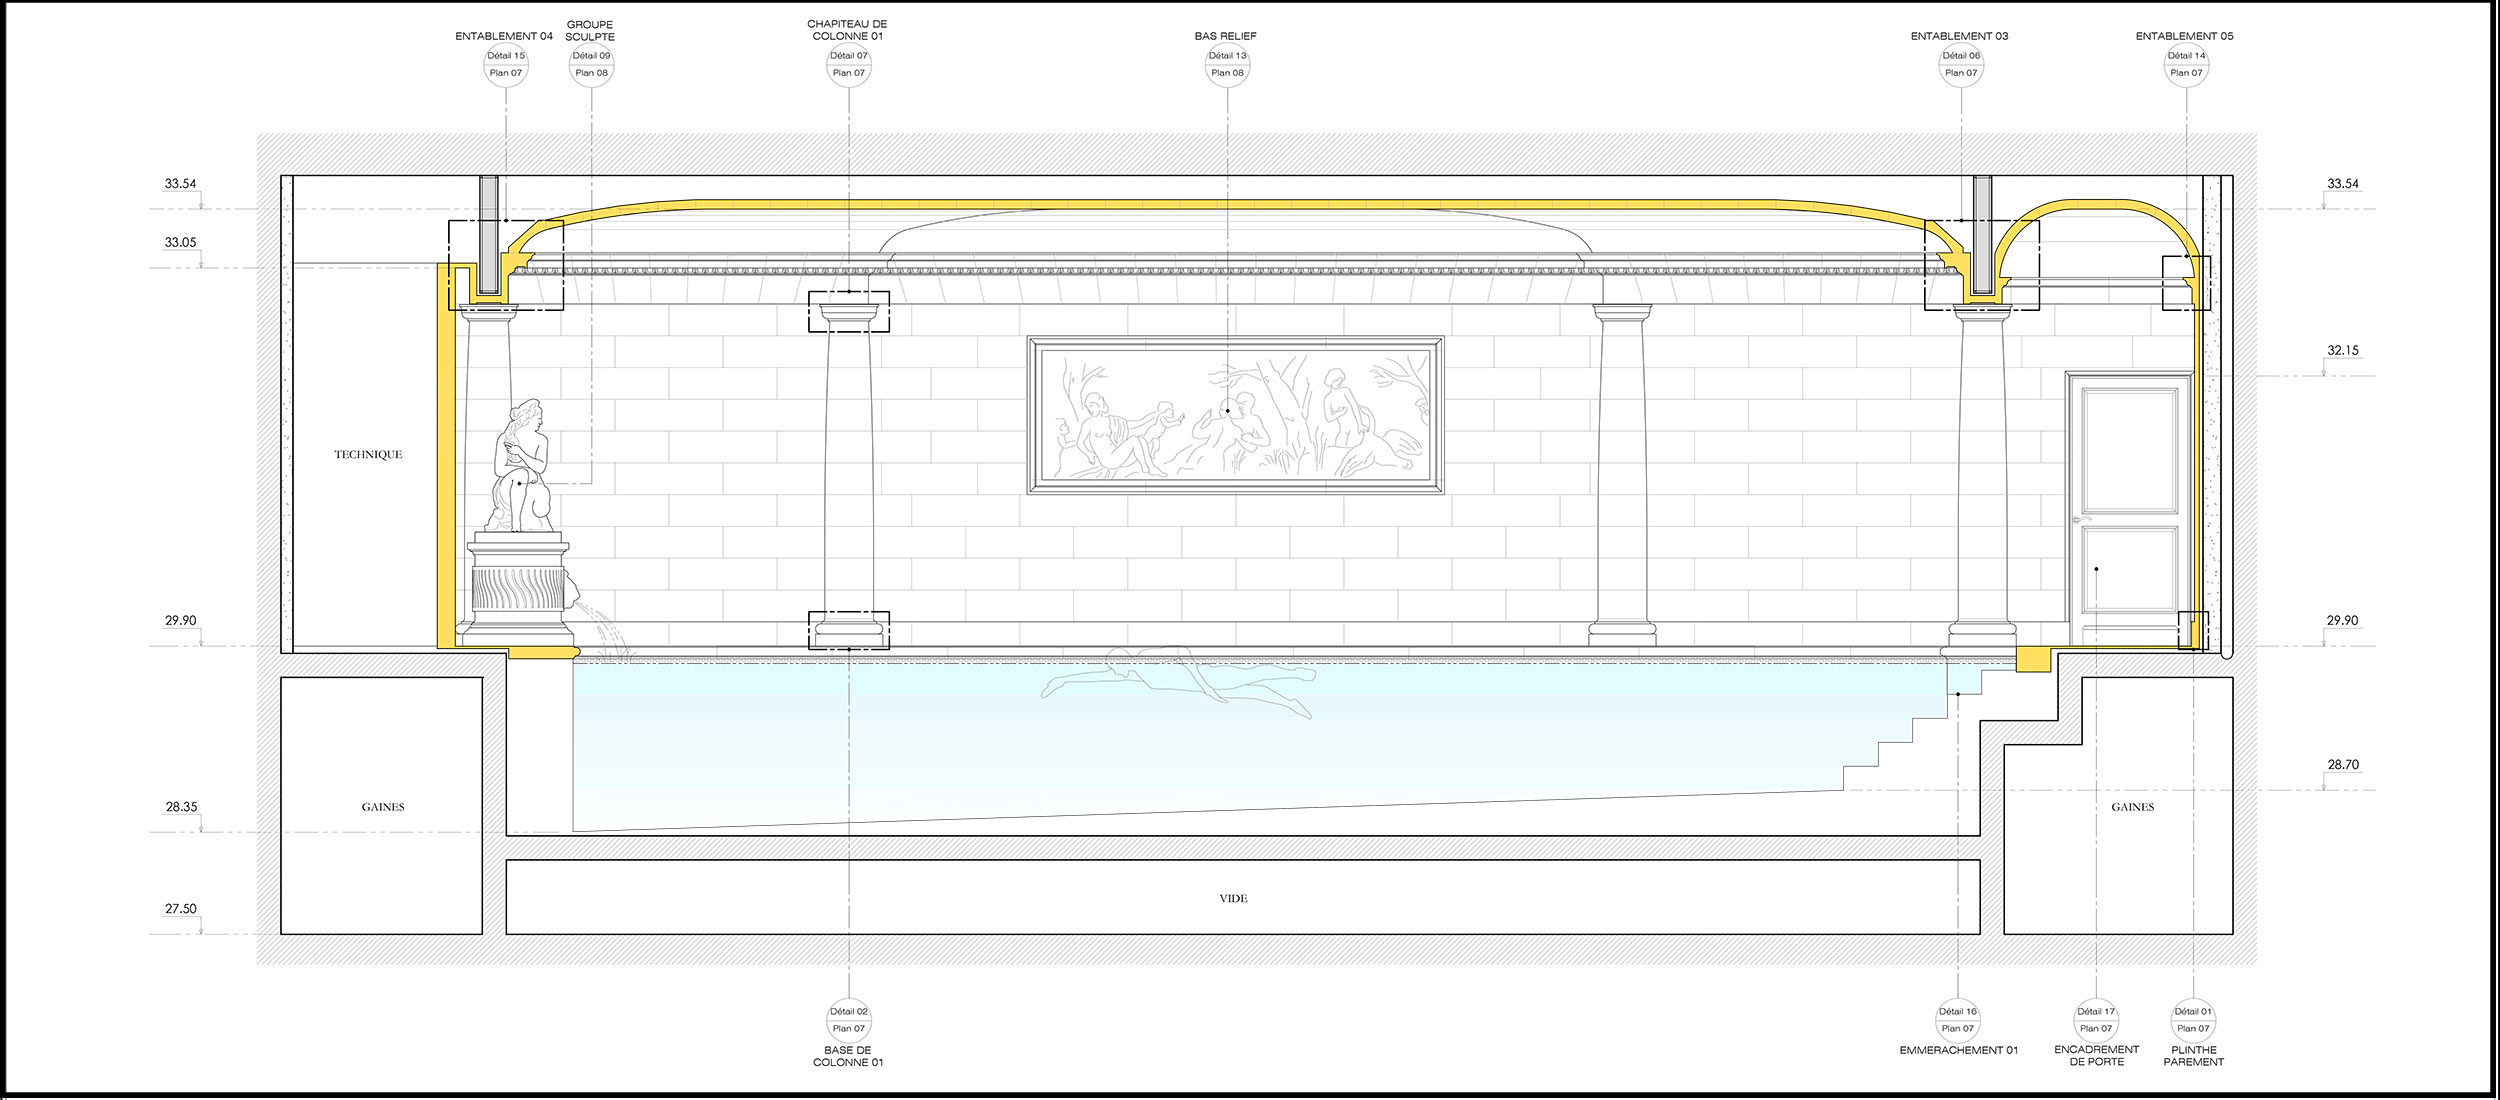Image resolution: width=2500 pixels, height=1100 pixels.
Task: Open the Détail 09 reference circle
Action: click(x=590, y=65)
